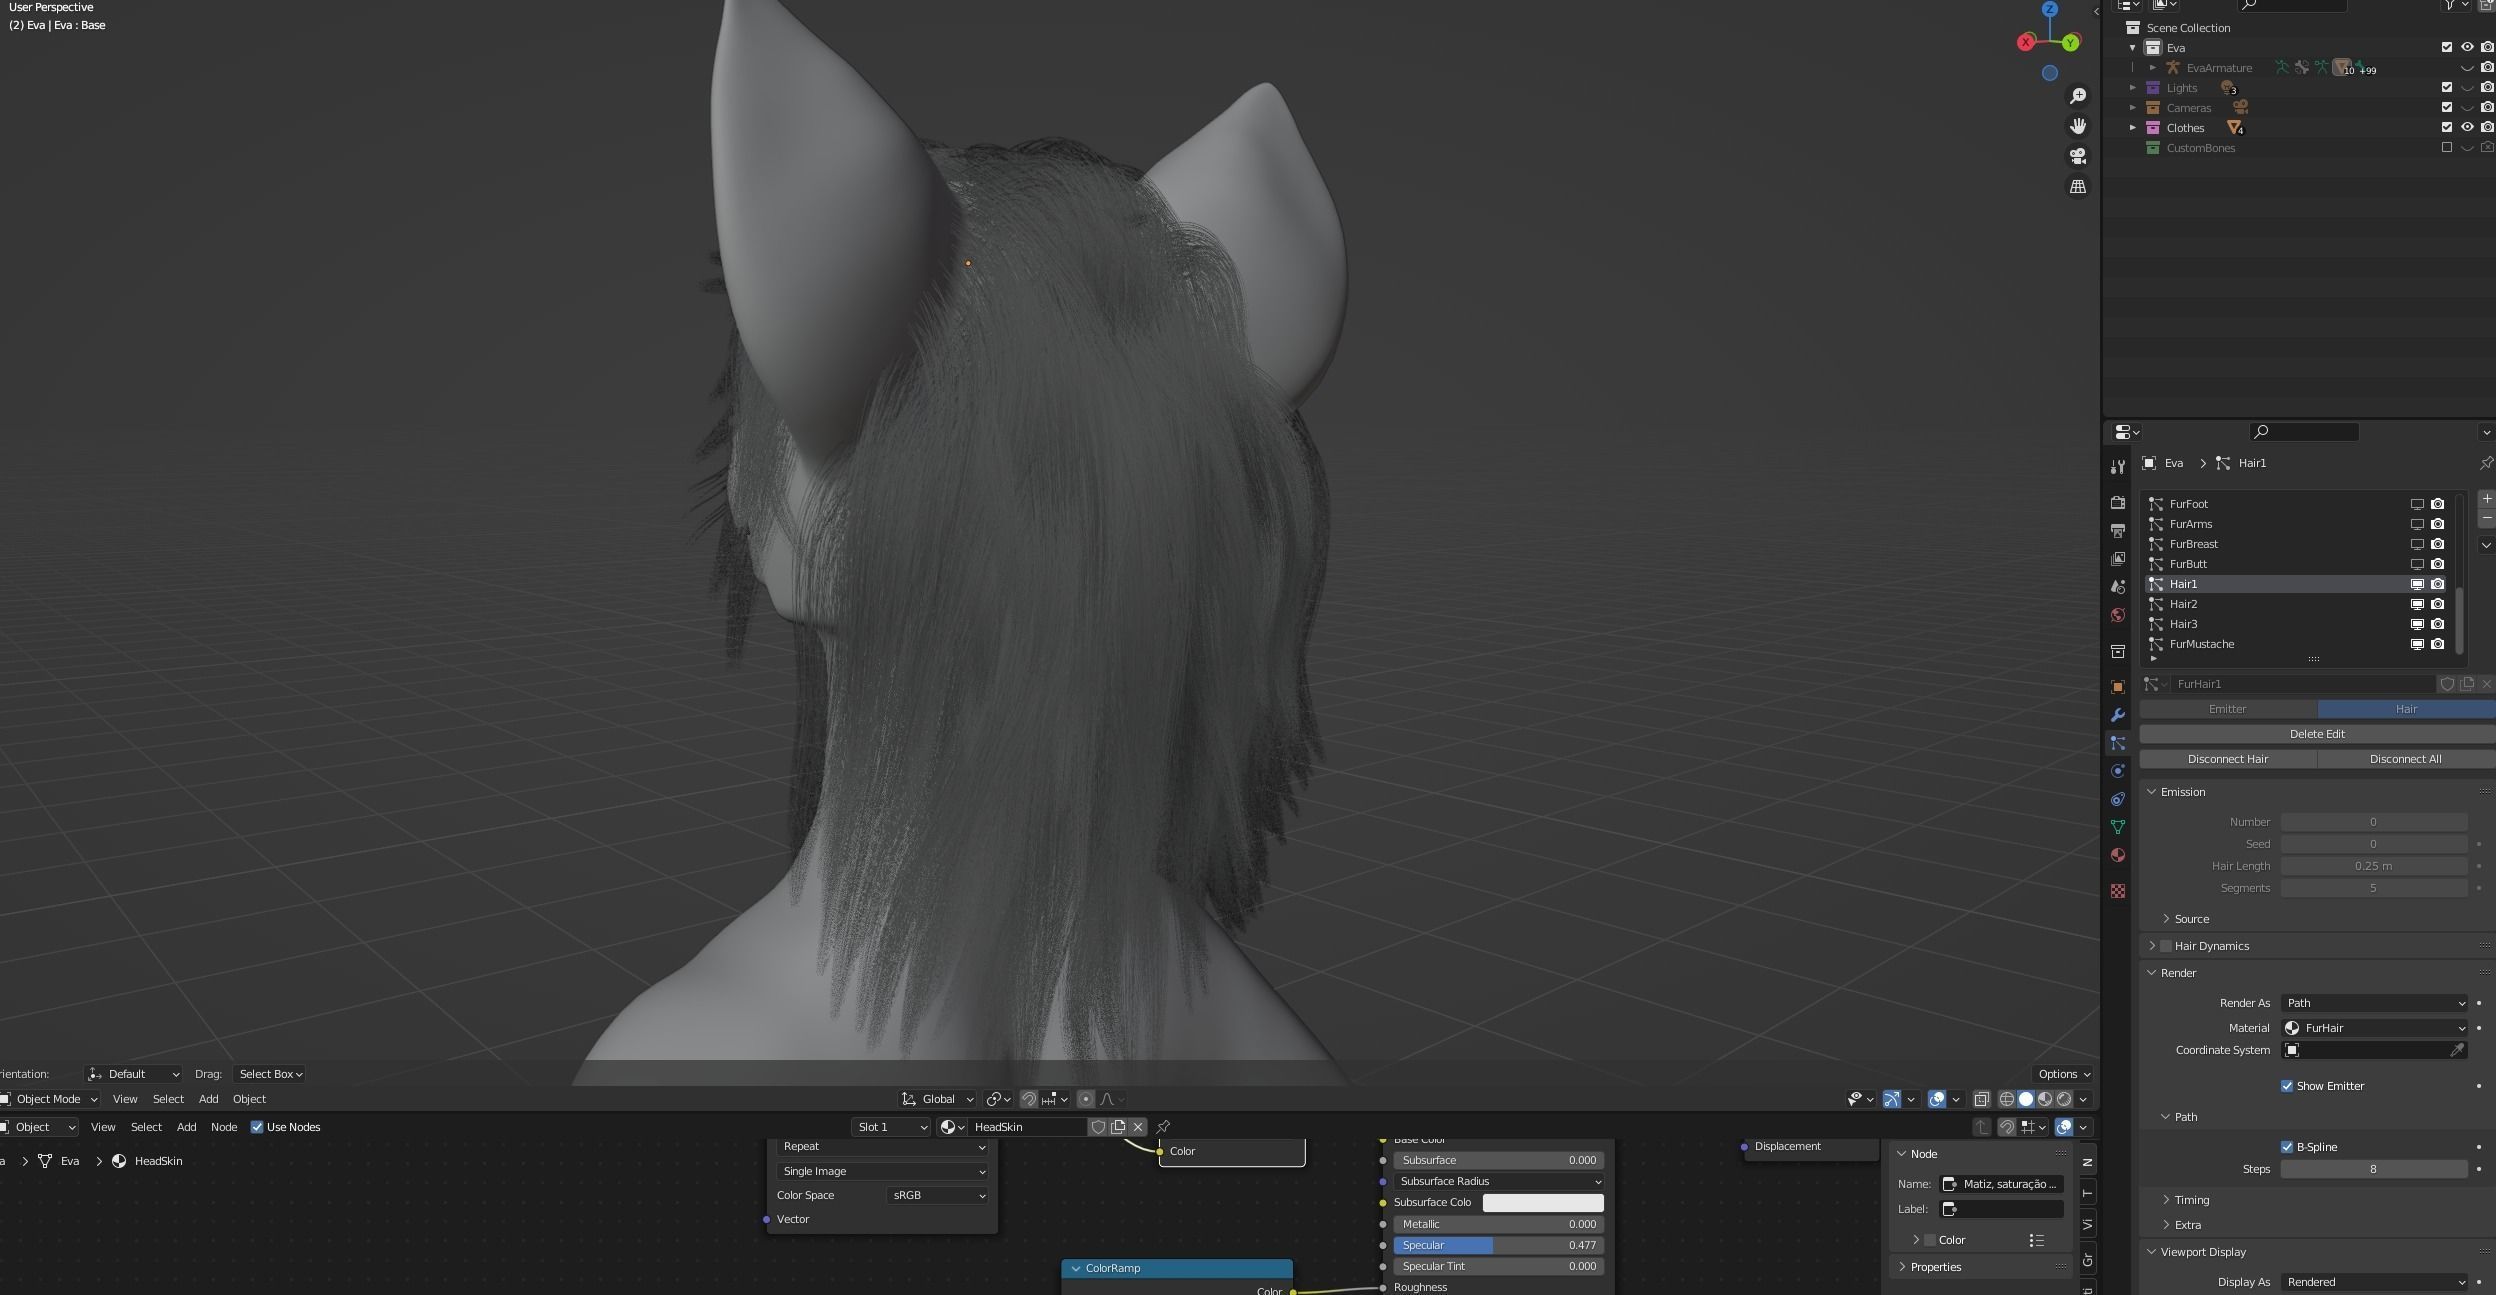This screenshot has width=2496, height=1295.
Task: Select solid viewport shading mode
Action: click(2026, 1099)
